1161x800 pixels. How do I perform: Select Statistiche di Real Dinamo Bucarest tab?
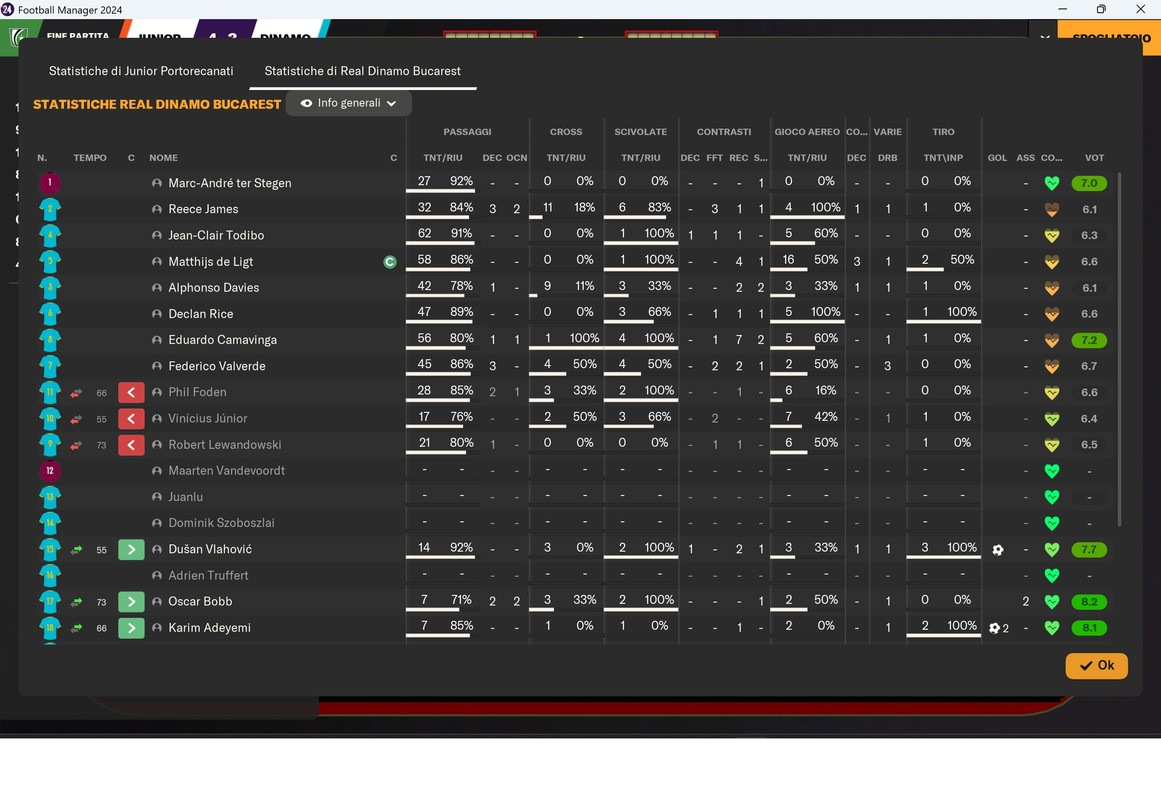pos(362,71)
